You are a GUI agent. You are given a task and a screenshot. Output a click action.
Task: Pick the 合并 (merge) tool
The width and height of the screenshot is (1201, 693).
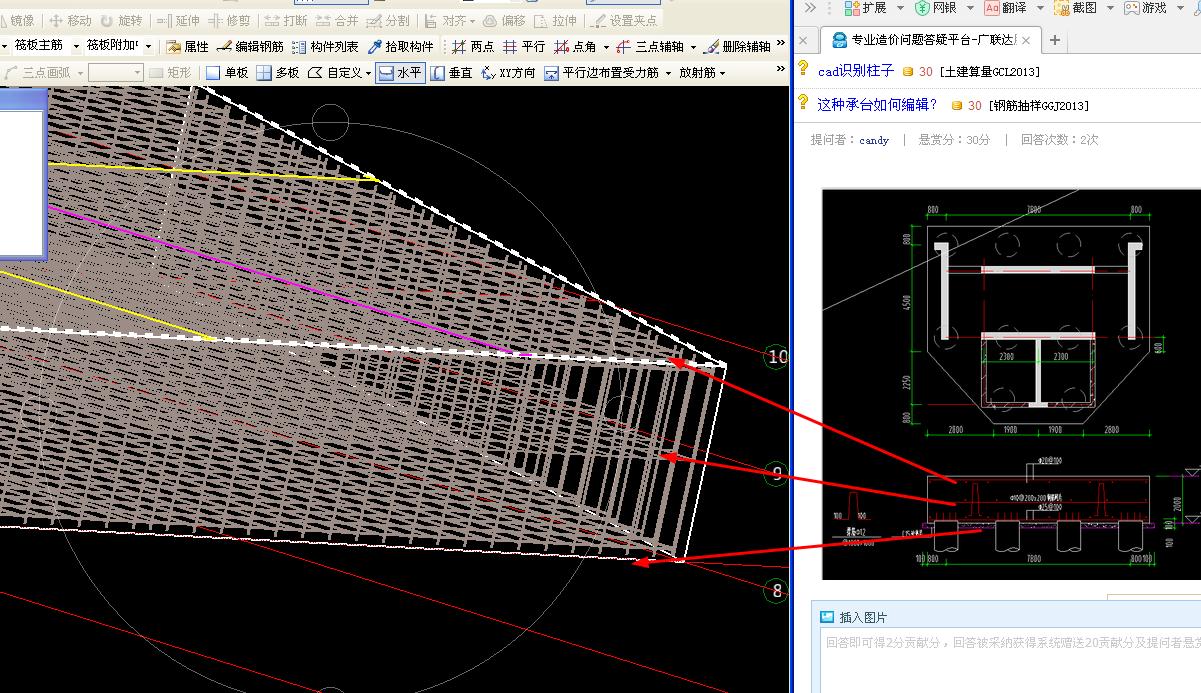[337, 20]
